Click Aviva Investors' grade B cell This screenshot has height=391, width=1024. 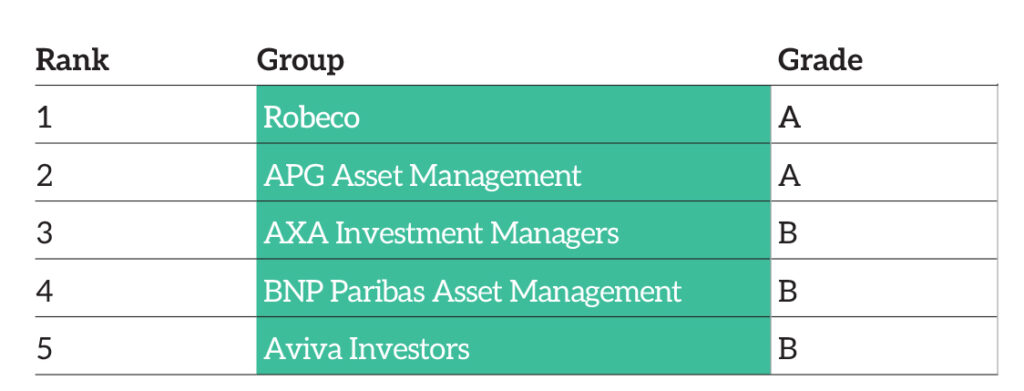pos(884,345)
